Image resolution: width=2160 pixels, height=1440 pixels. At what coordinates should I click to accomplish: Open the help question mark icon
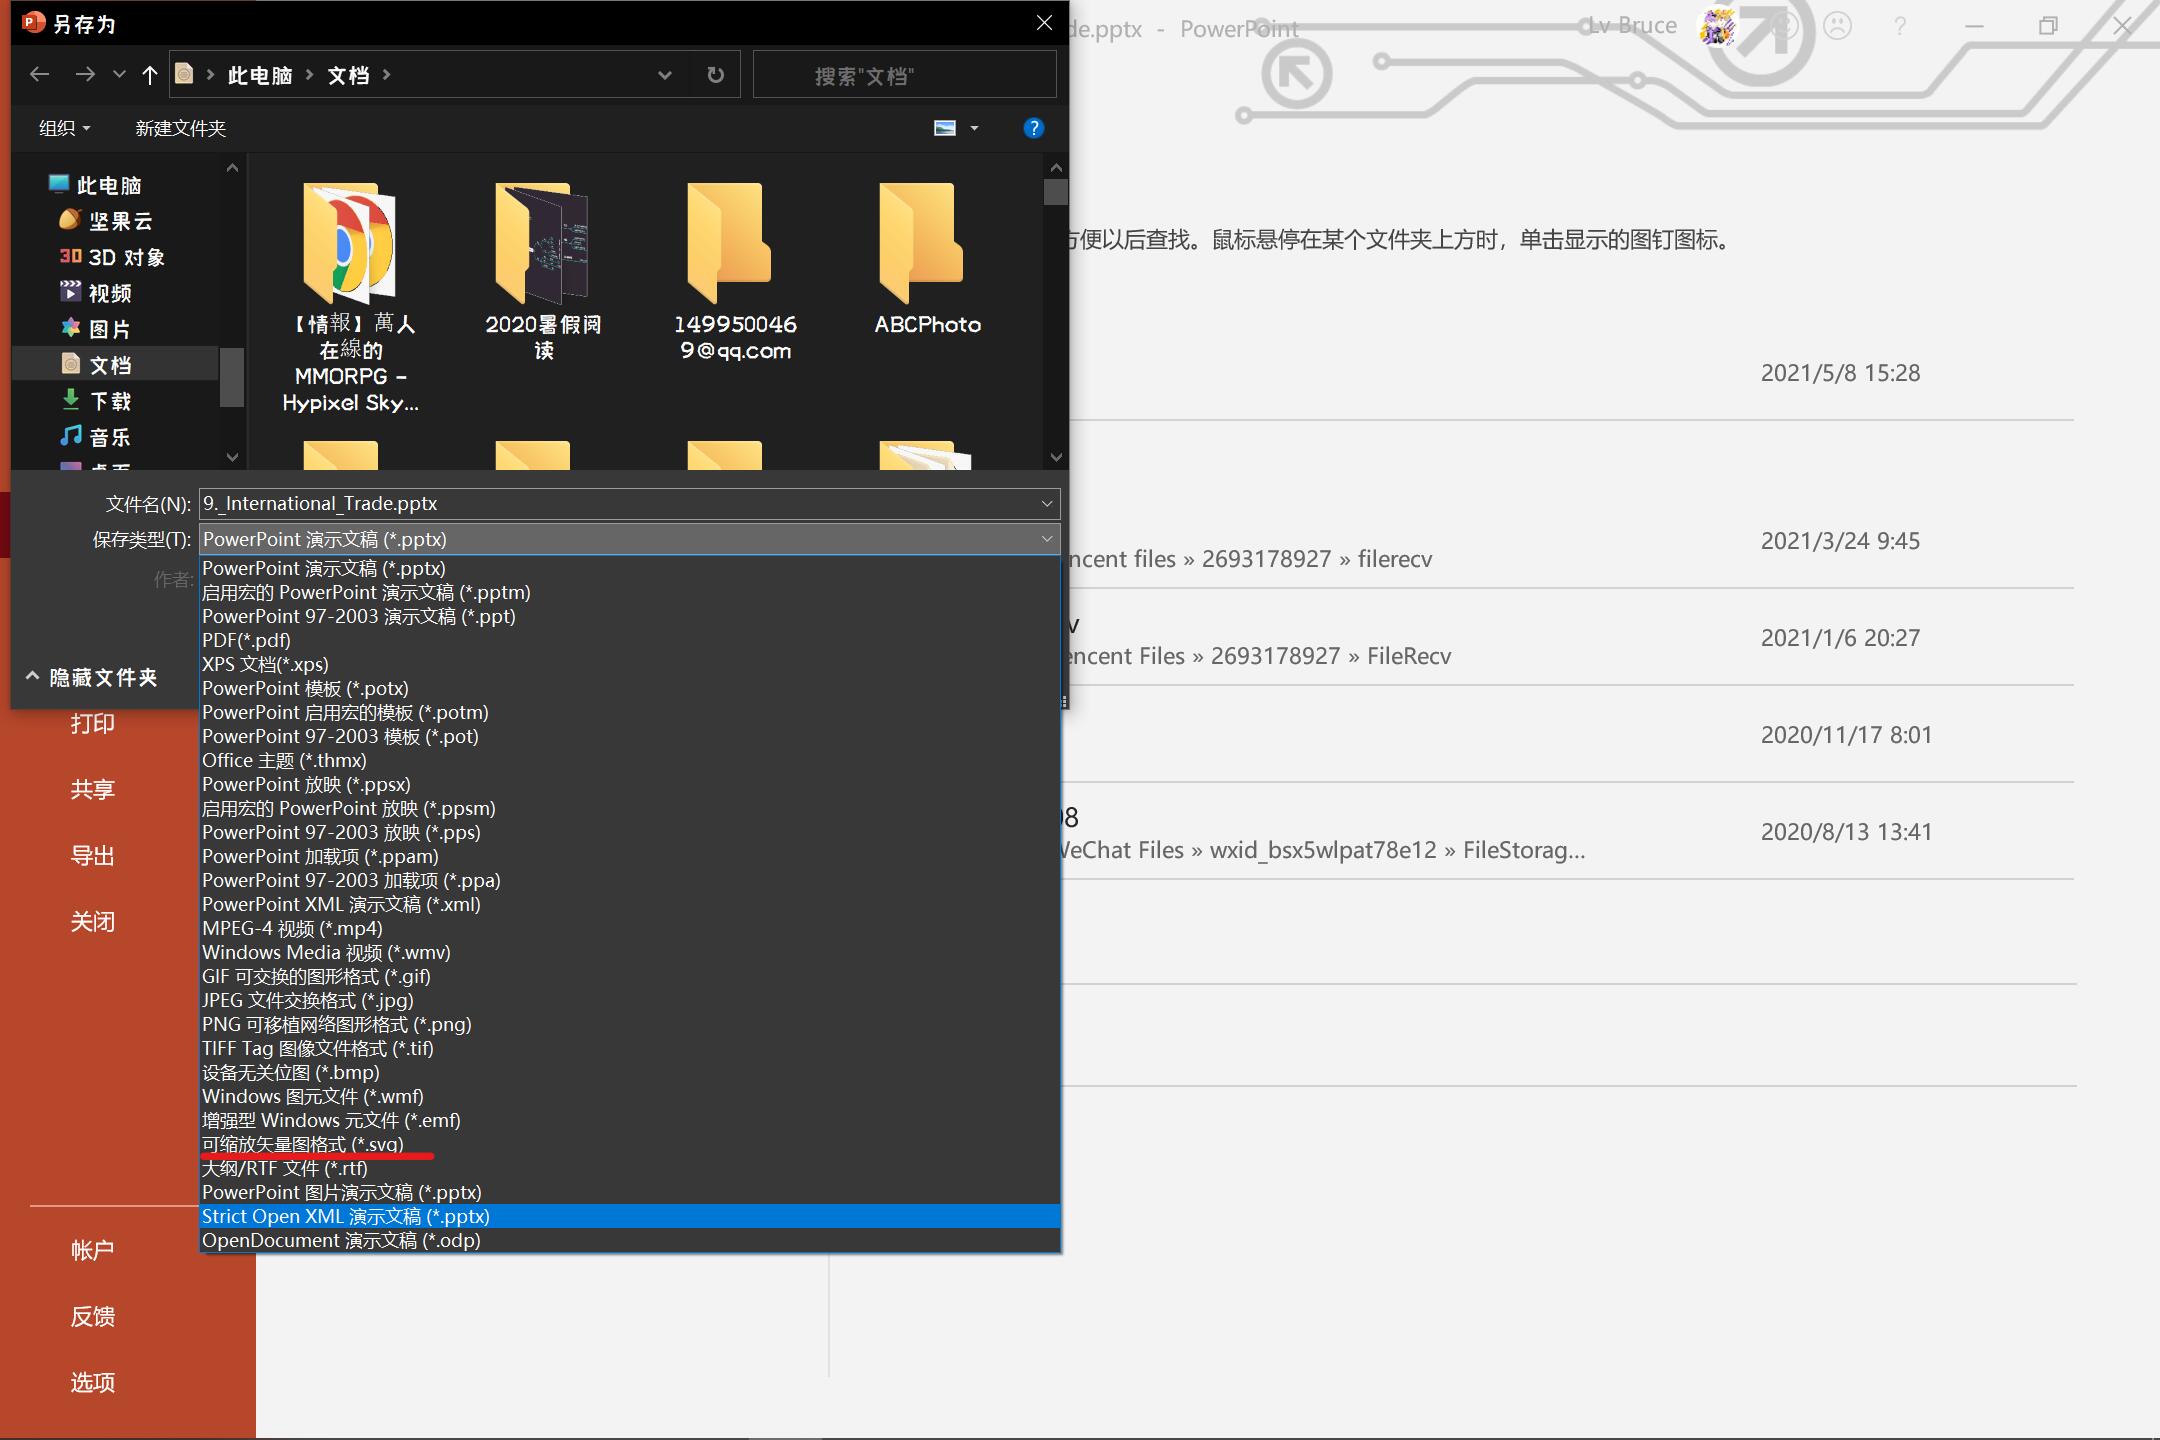[1033, 128]
